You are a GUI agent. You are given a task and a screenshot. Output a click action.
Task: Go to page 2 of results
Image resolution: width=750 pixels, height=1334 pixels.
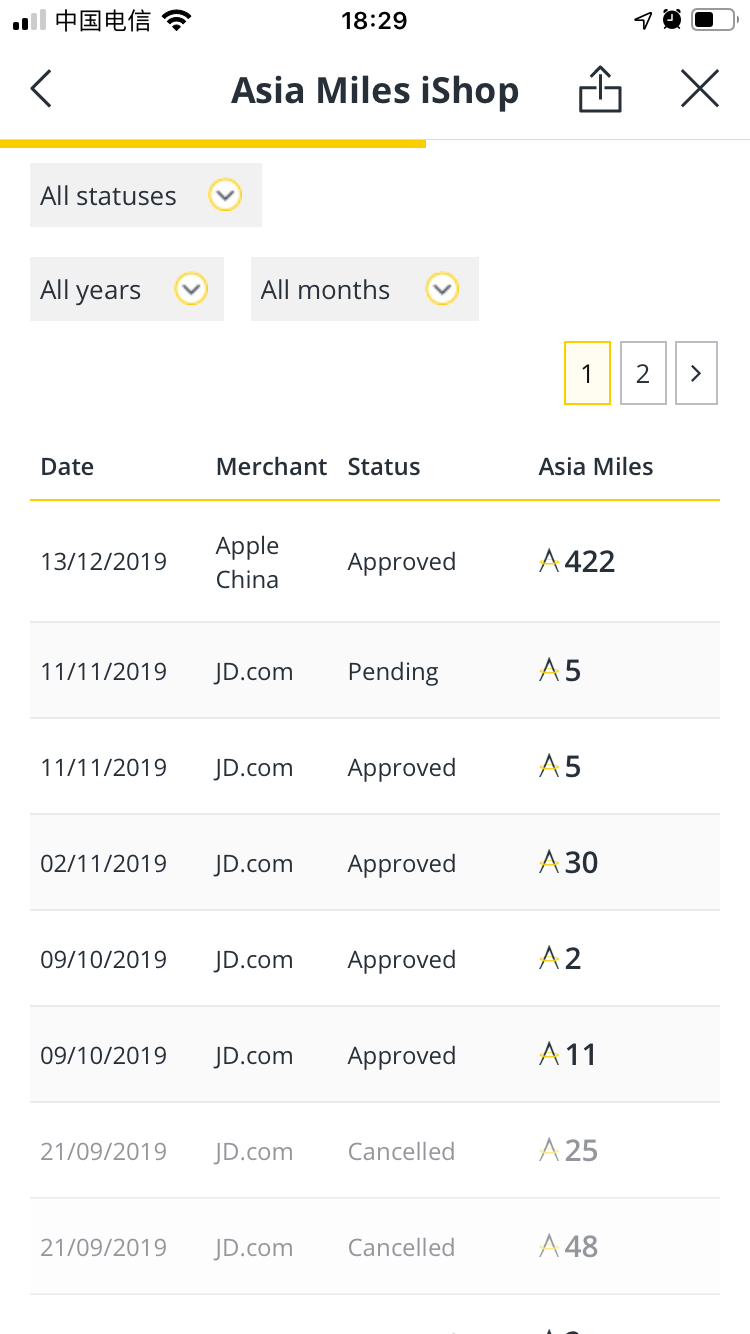pyautogui.click(x=643, y=373)
